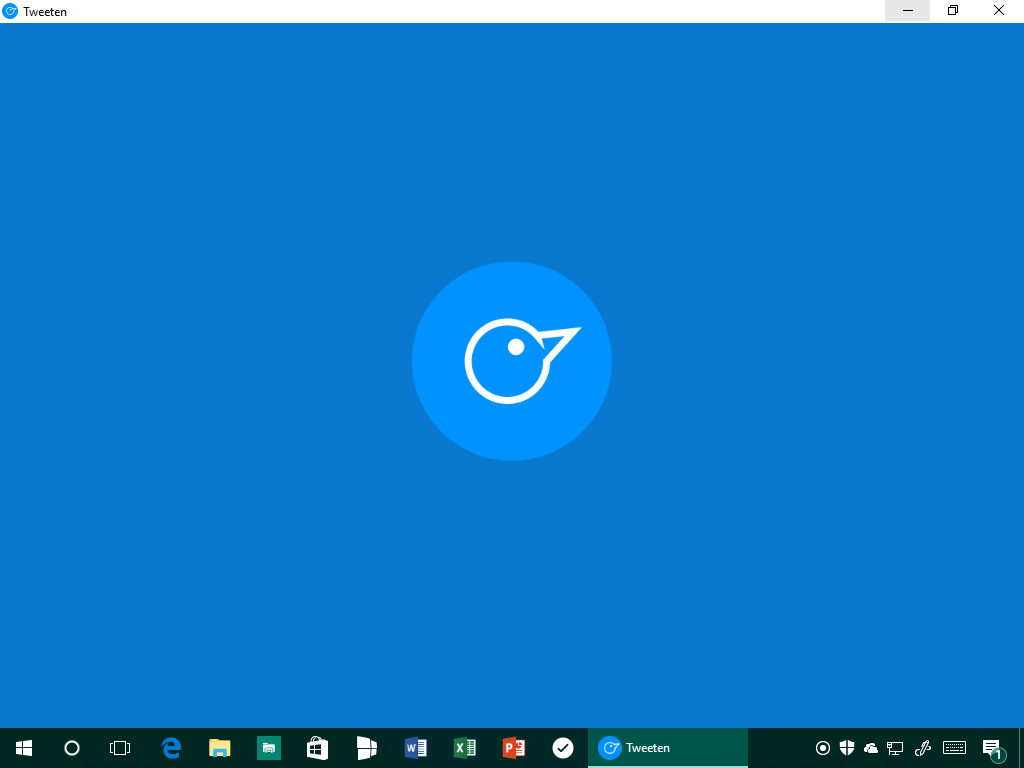Open the Windows Start menu
Viewport: 1024px width, 768px height.
pyautogui.click(x=24, y=748)
